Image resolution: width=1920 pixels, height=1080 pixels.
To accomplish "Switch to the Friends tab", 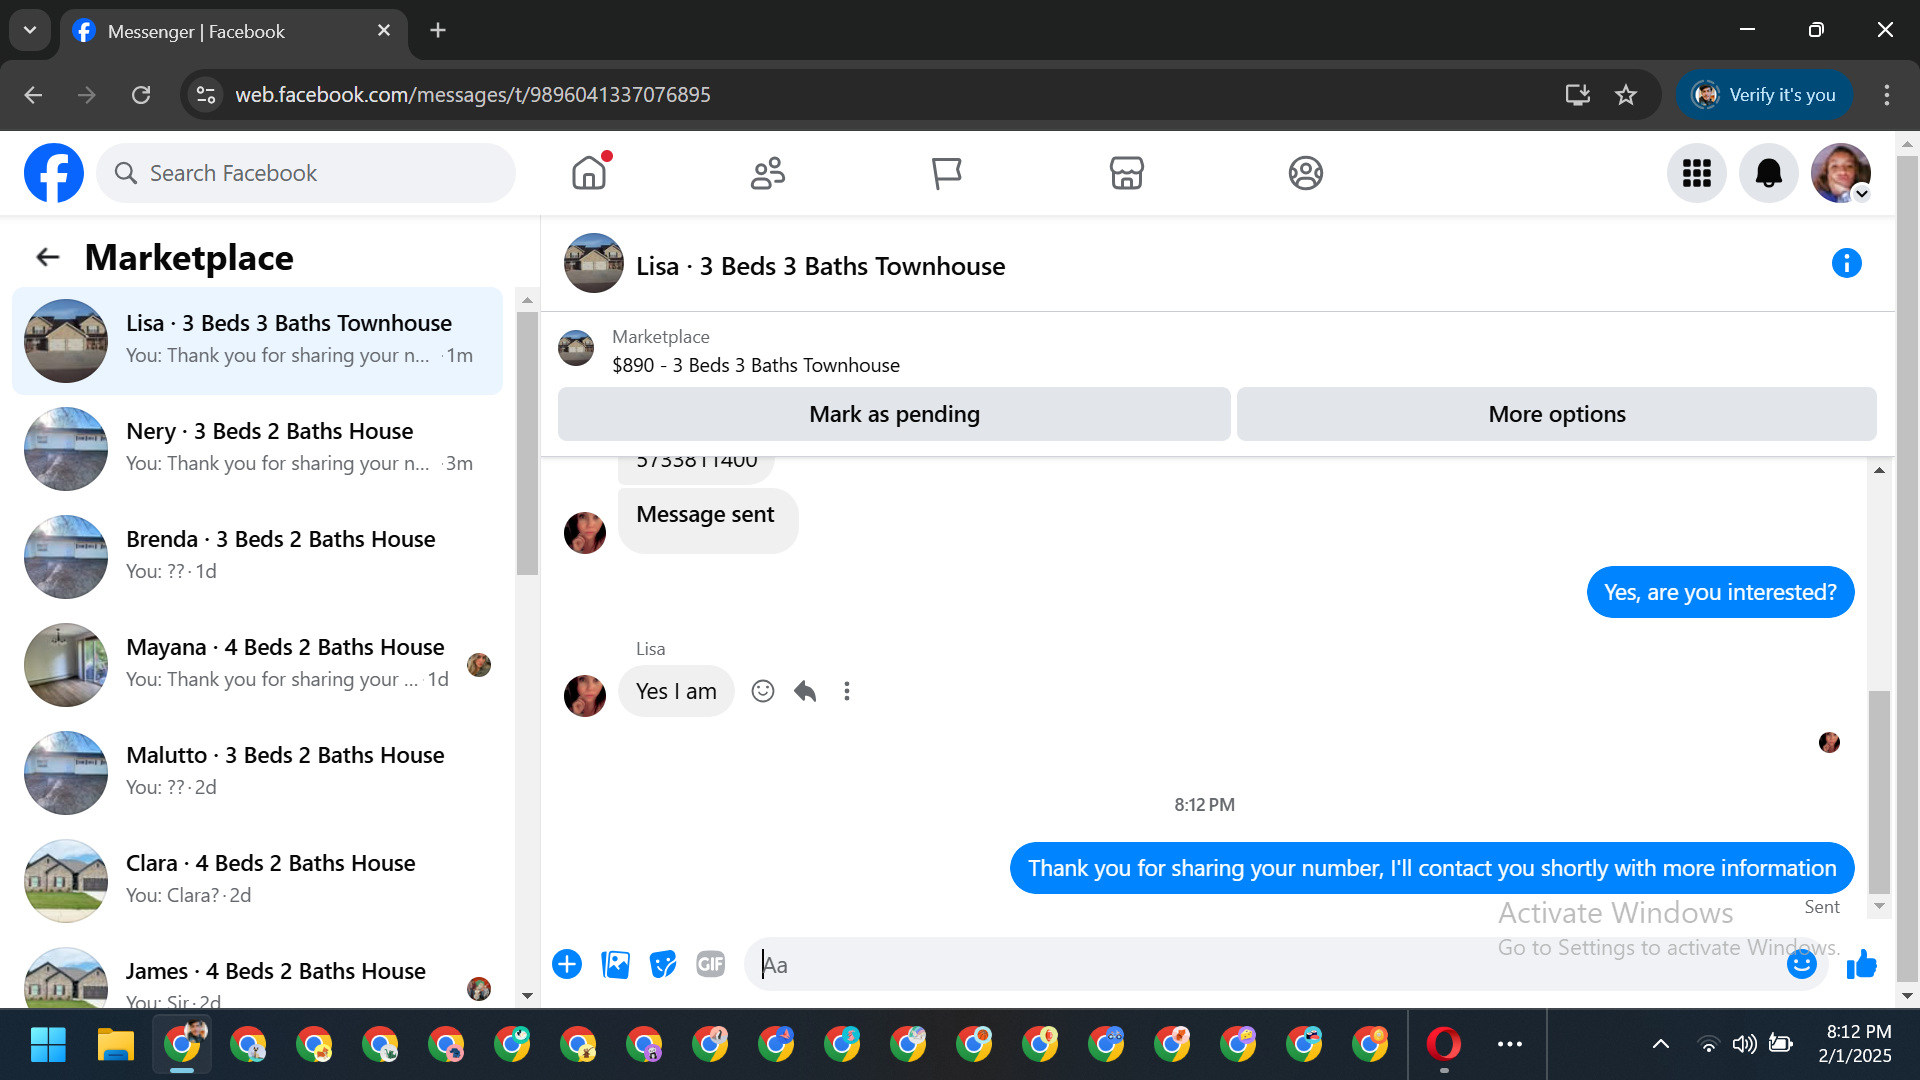I will 768,173.
